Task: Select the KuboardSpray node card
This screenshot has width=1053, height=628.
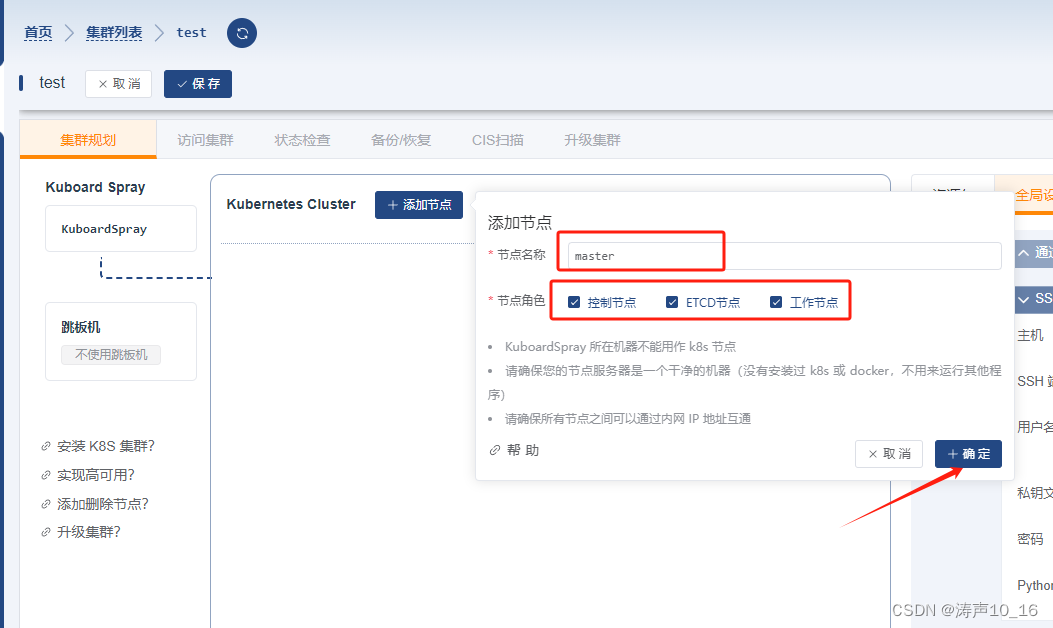Action: 121,228
